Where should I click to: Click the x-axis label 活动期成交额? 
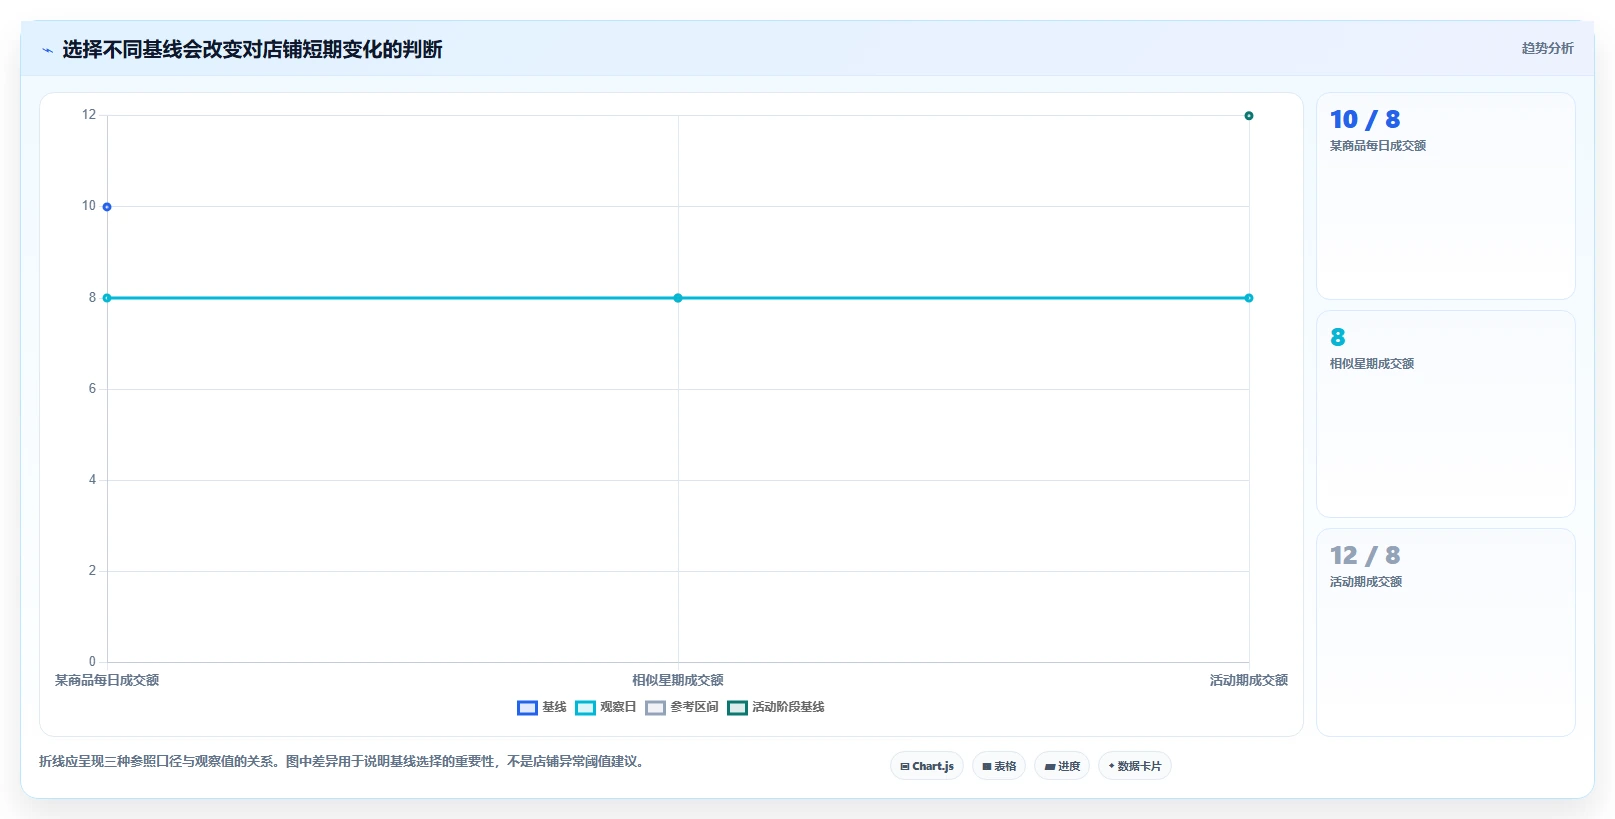coord(1249,680)
